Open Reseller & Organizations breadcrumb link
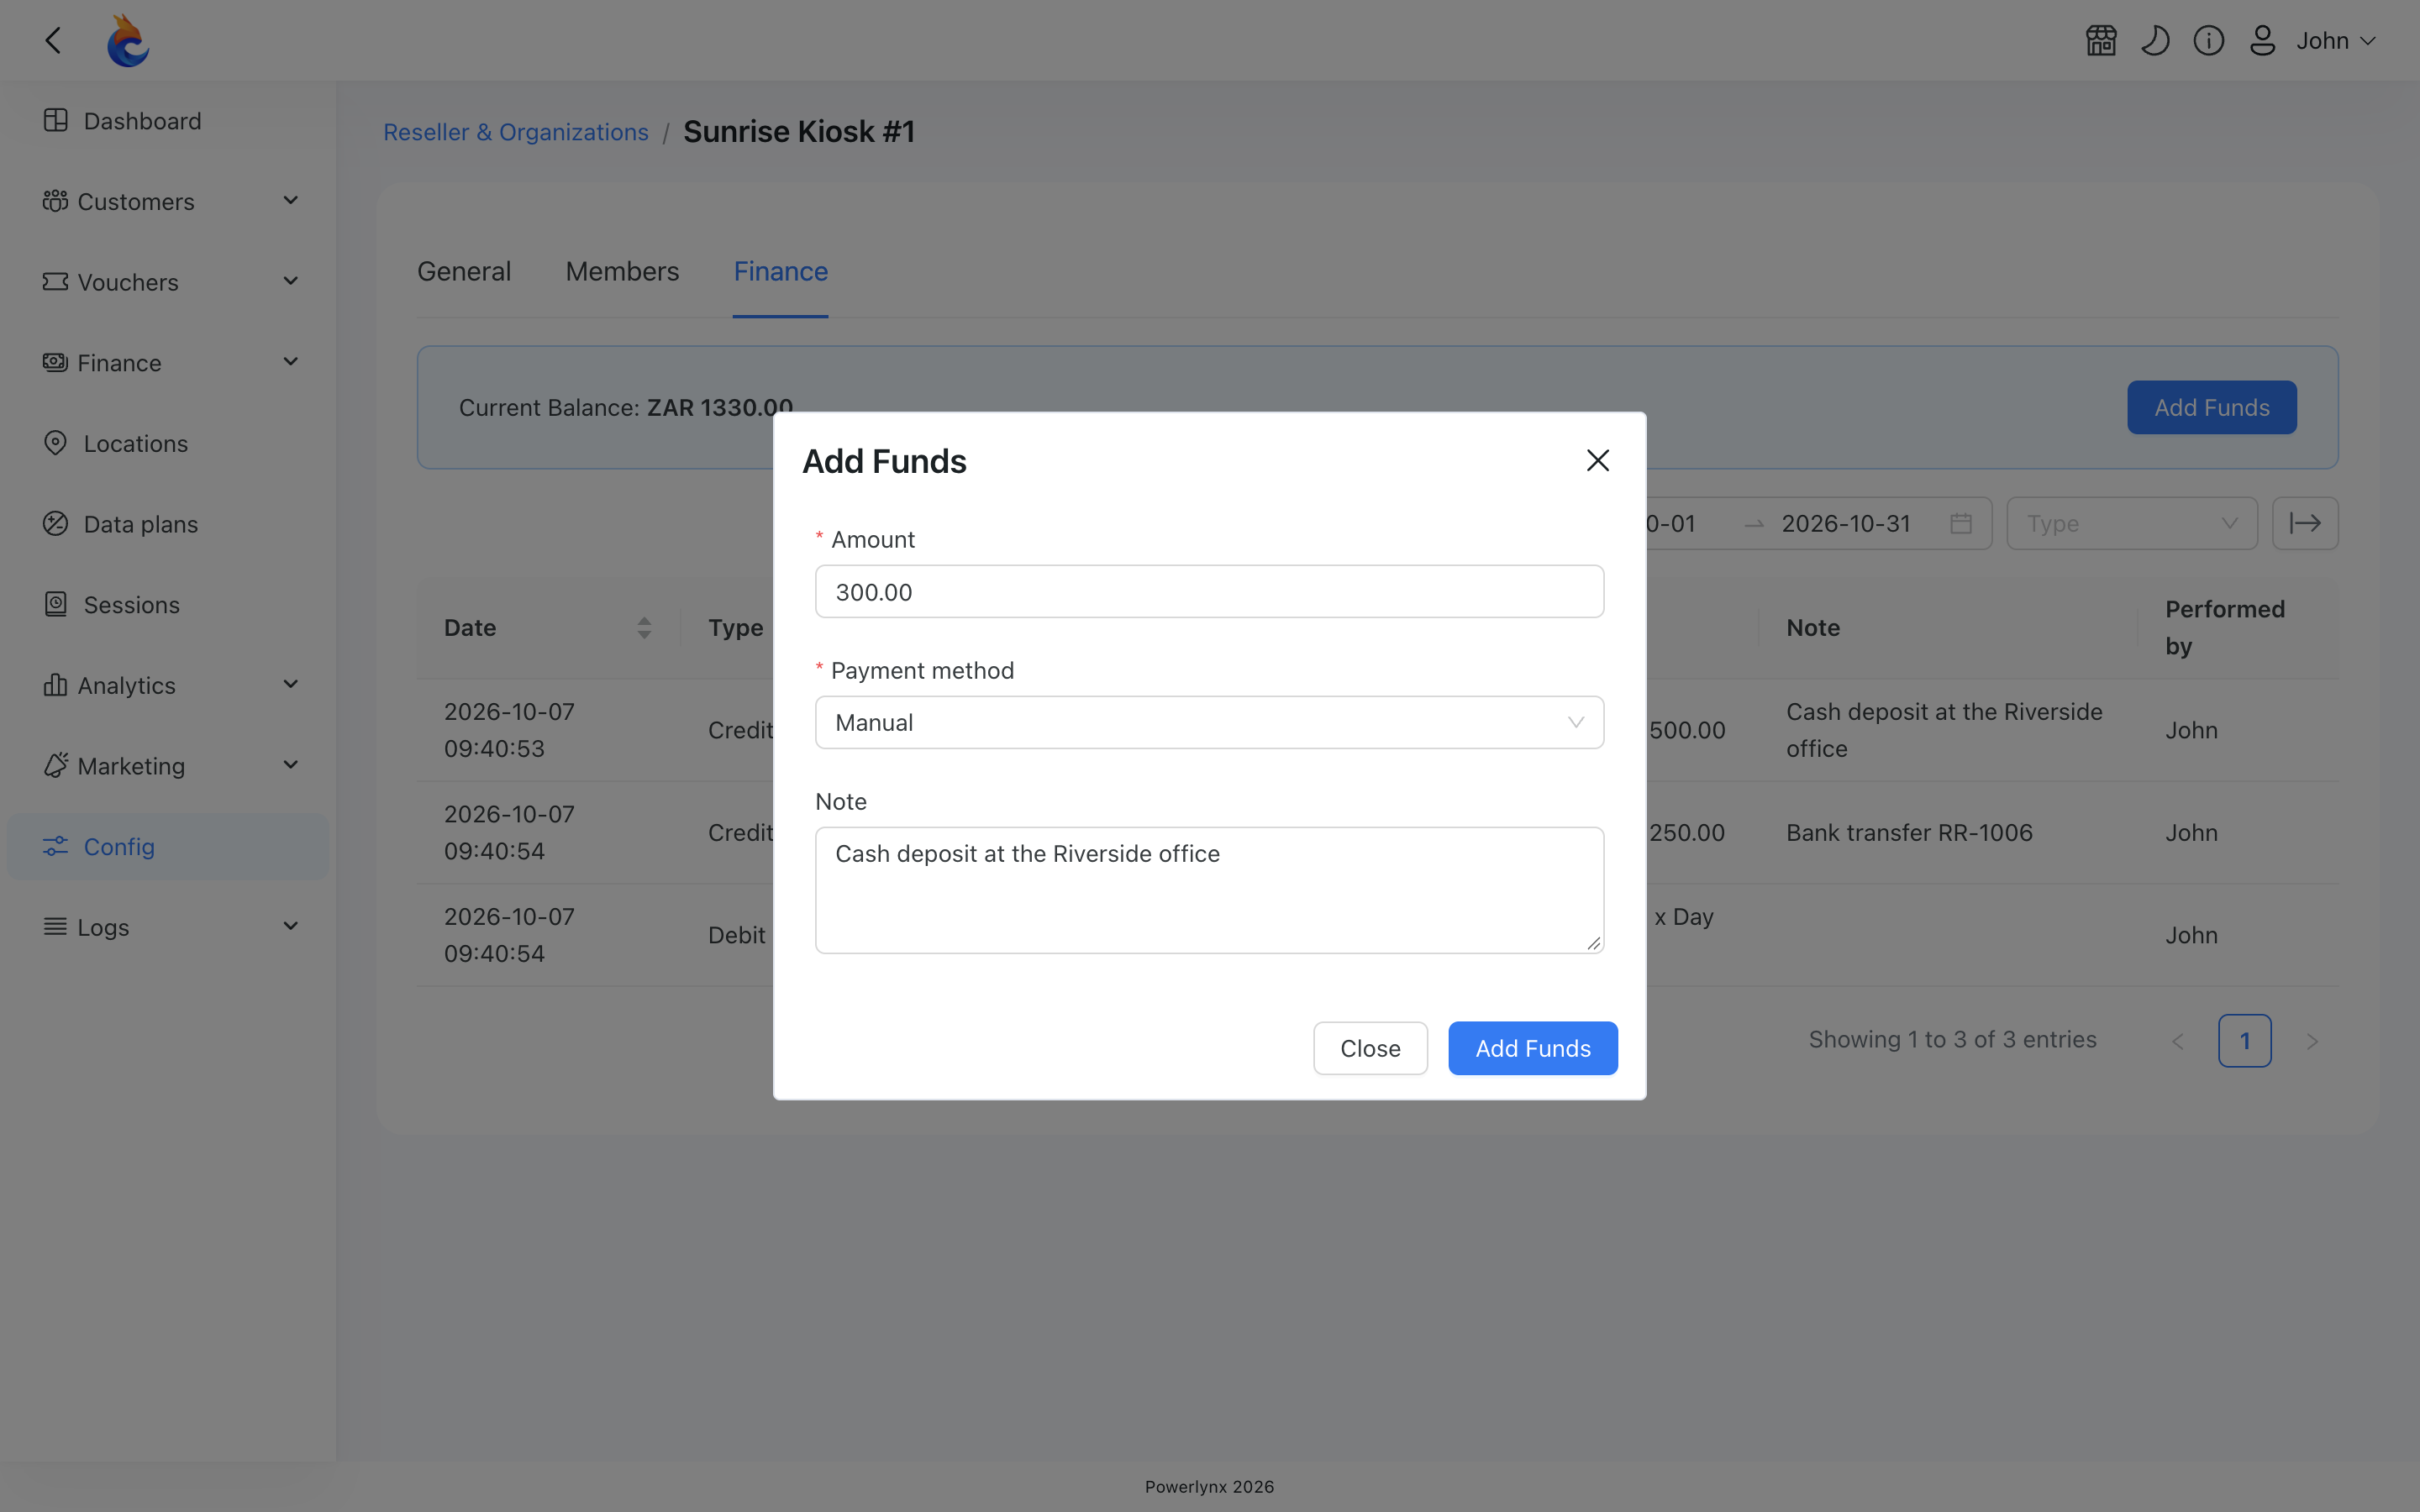The image size is (2420, 1512). click(515, 132)
